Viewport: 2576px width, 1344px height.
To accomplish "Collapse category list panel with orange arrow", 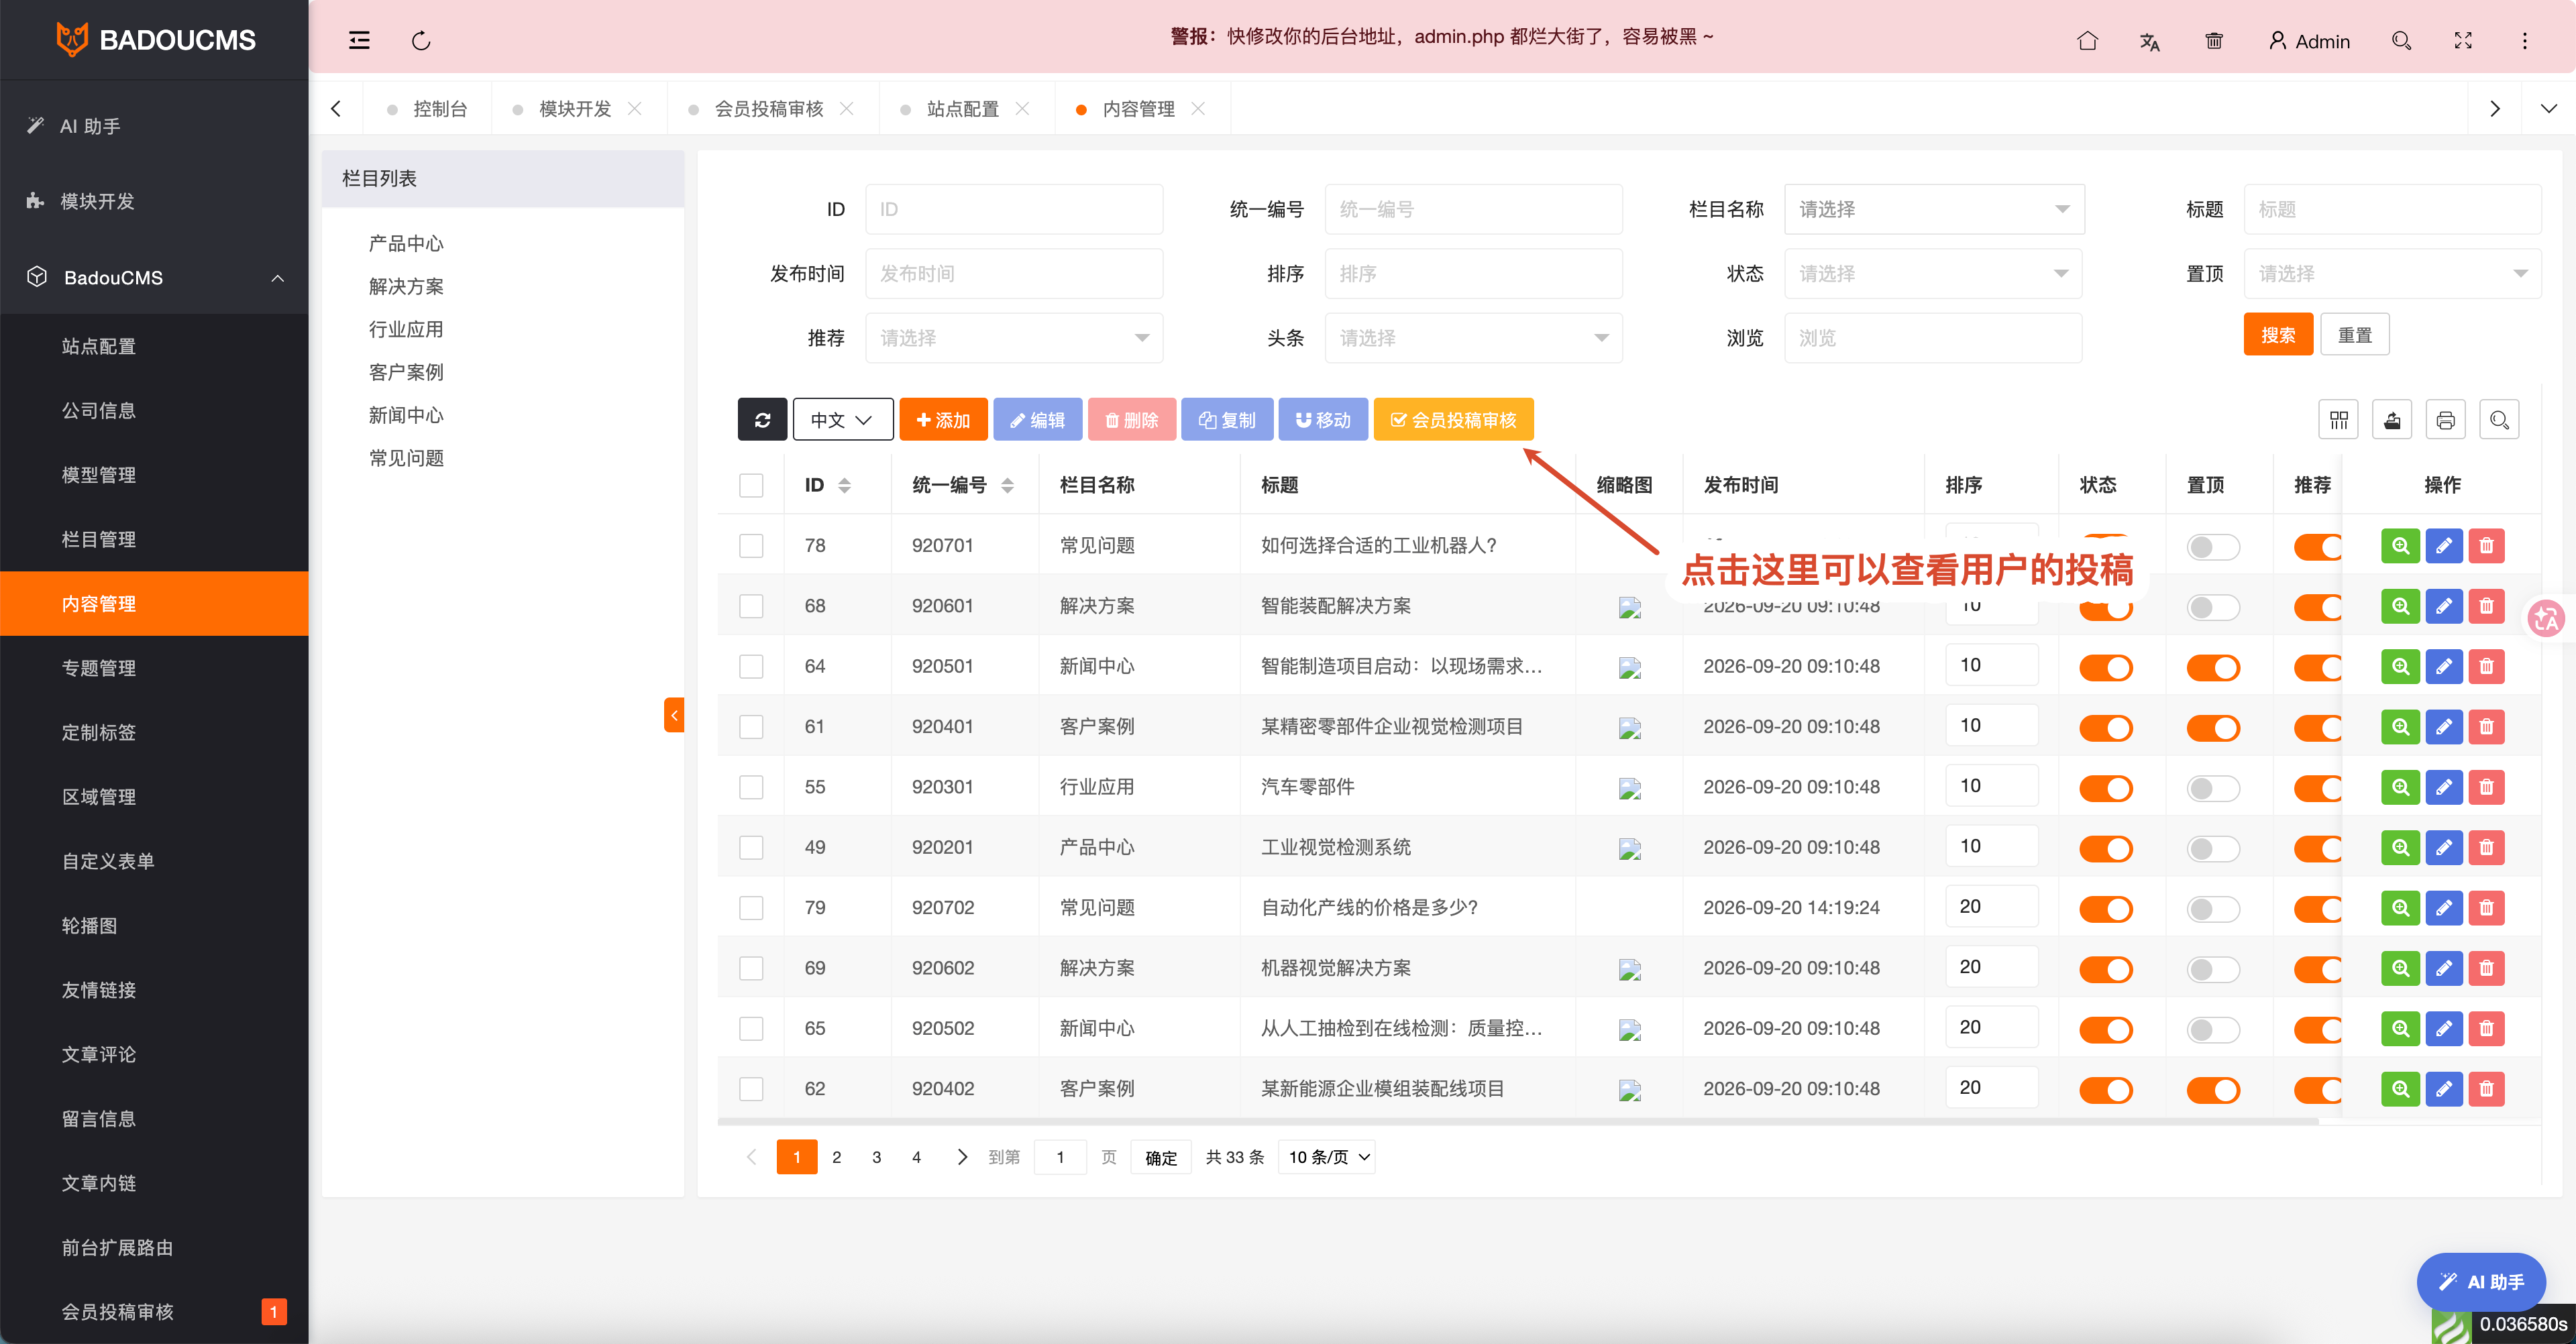I will (x=674, y=715).
